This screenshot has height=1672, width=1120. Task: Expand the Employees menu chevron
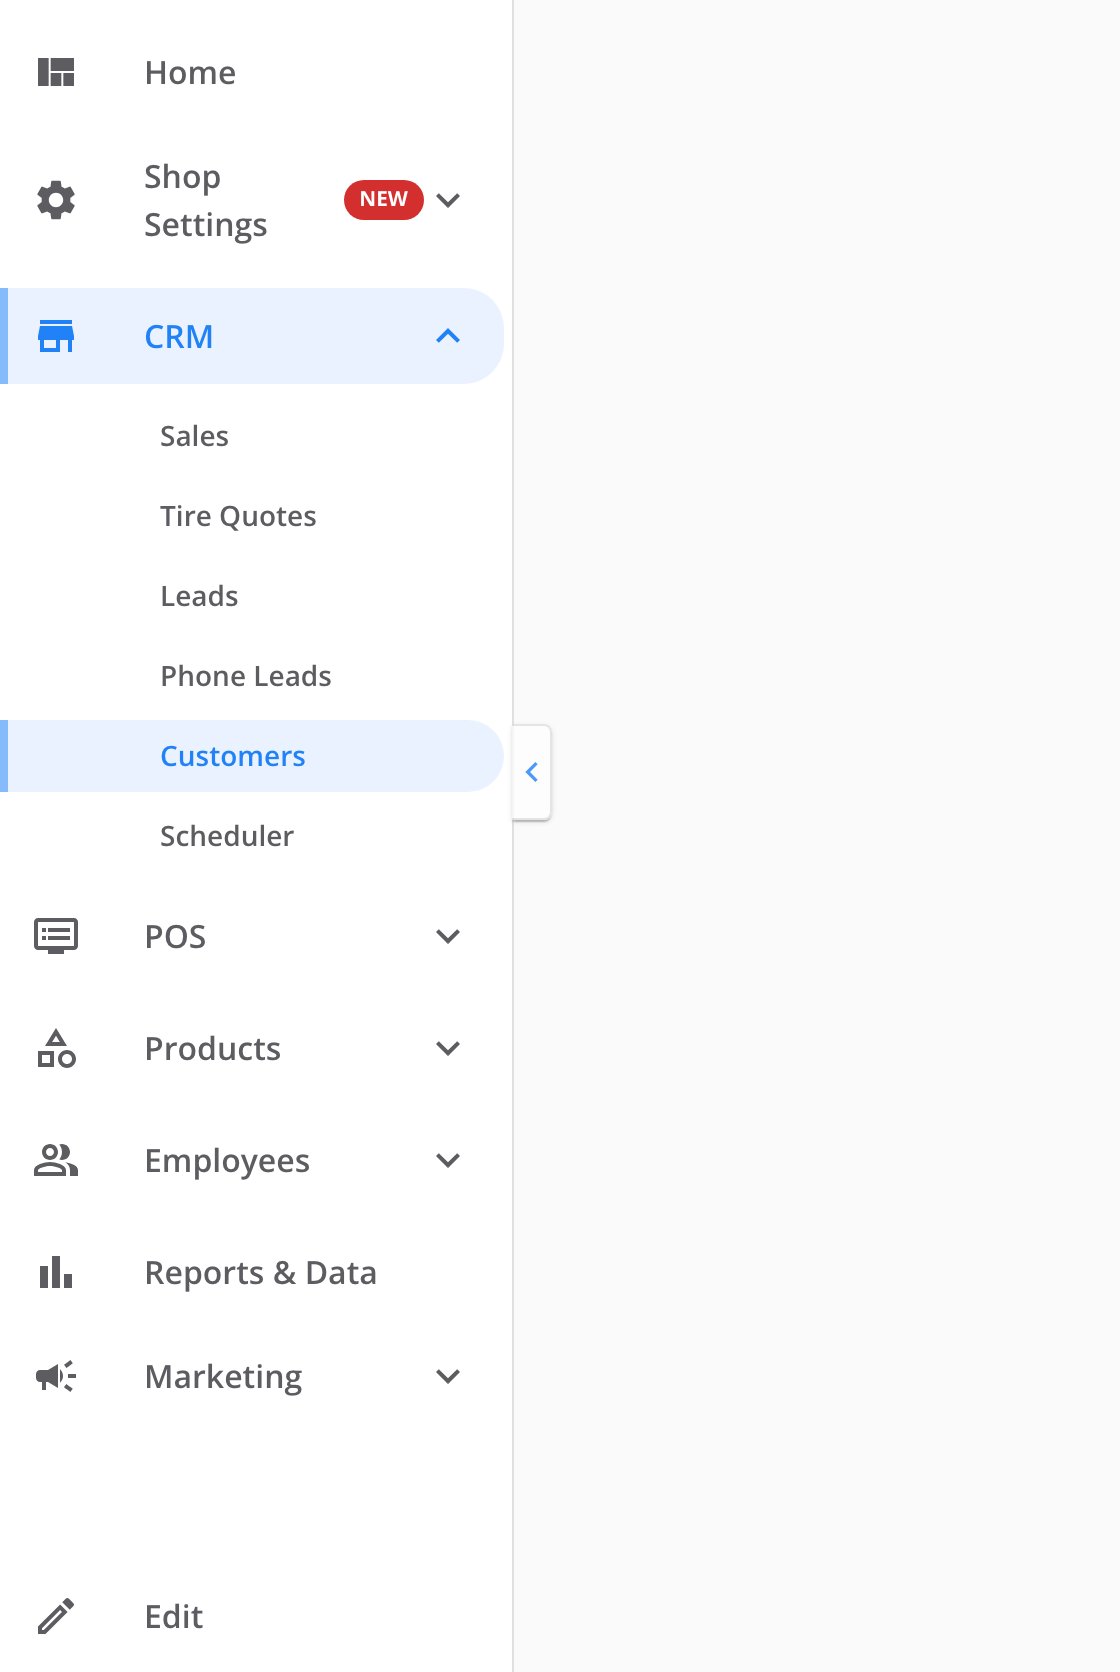point(448,1160)
